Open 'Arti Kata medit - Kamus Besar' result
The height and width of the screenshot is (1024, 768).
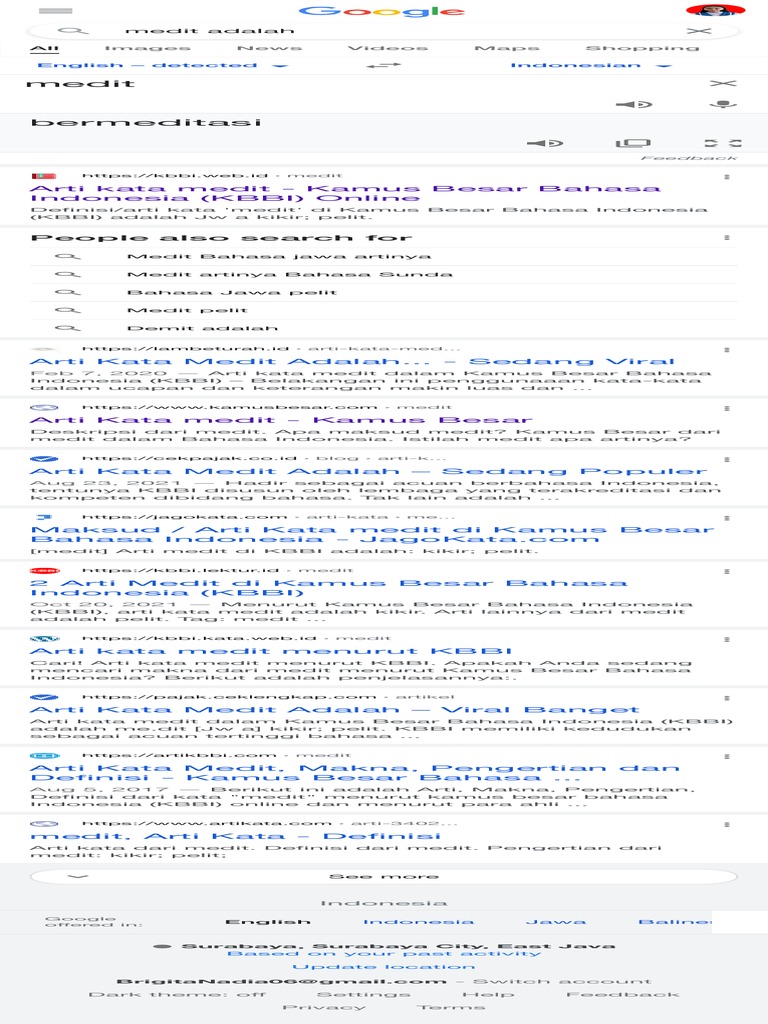[x=281, y=420]
